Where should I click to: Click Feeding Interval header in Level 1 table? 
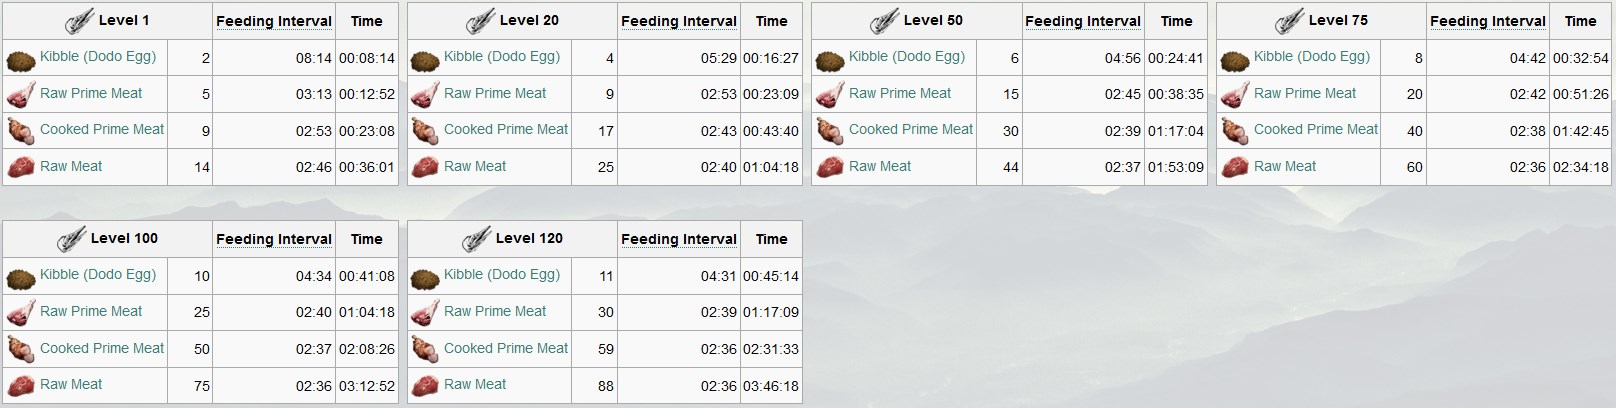[x=274, y=21]
